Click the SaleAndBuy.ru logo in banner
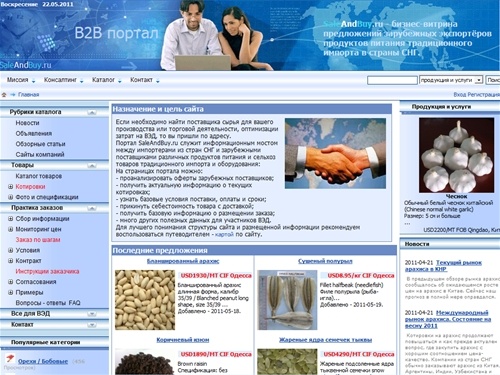500x375 pixels. pos(26,65)
